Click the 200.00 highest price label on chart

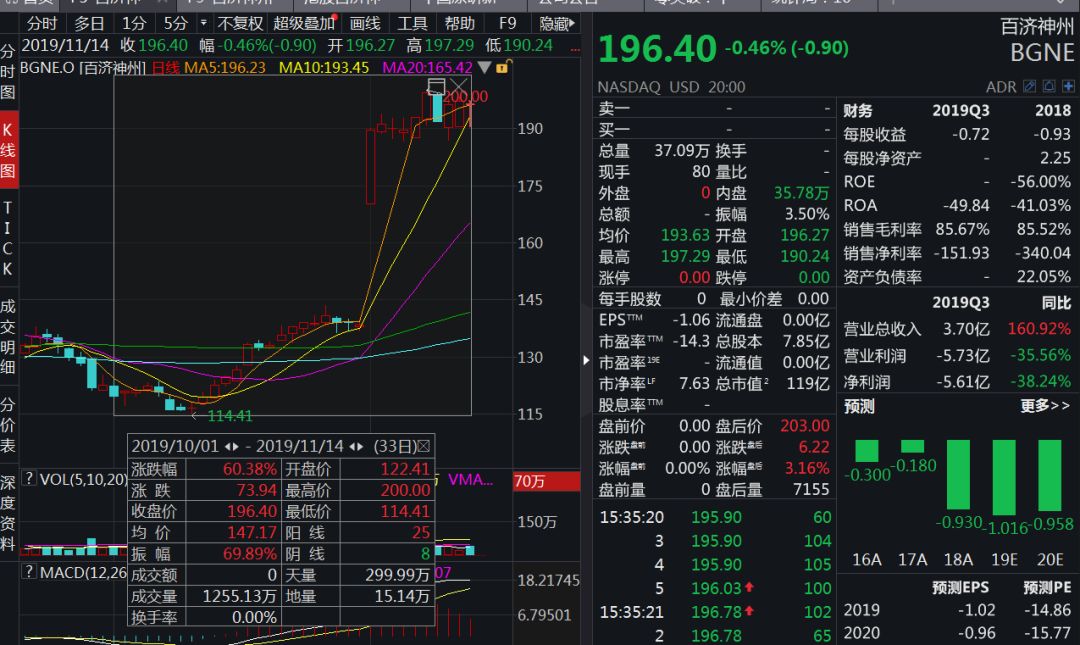[466, 96]
